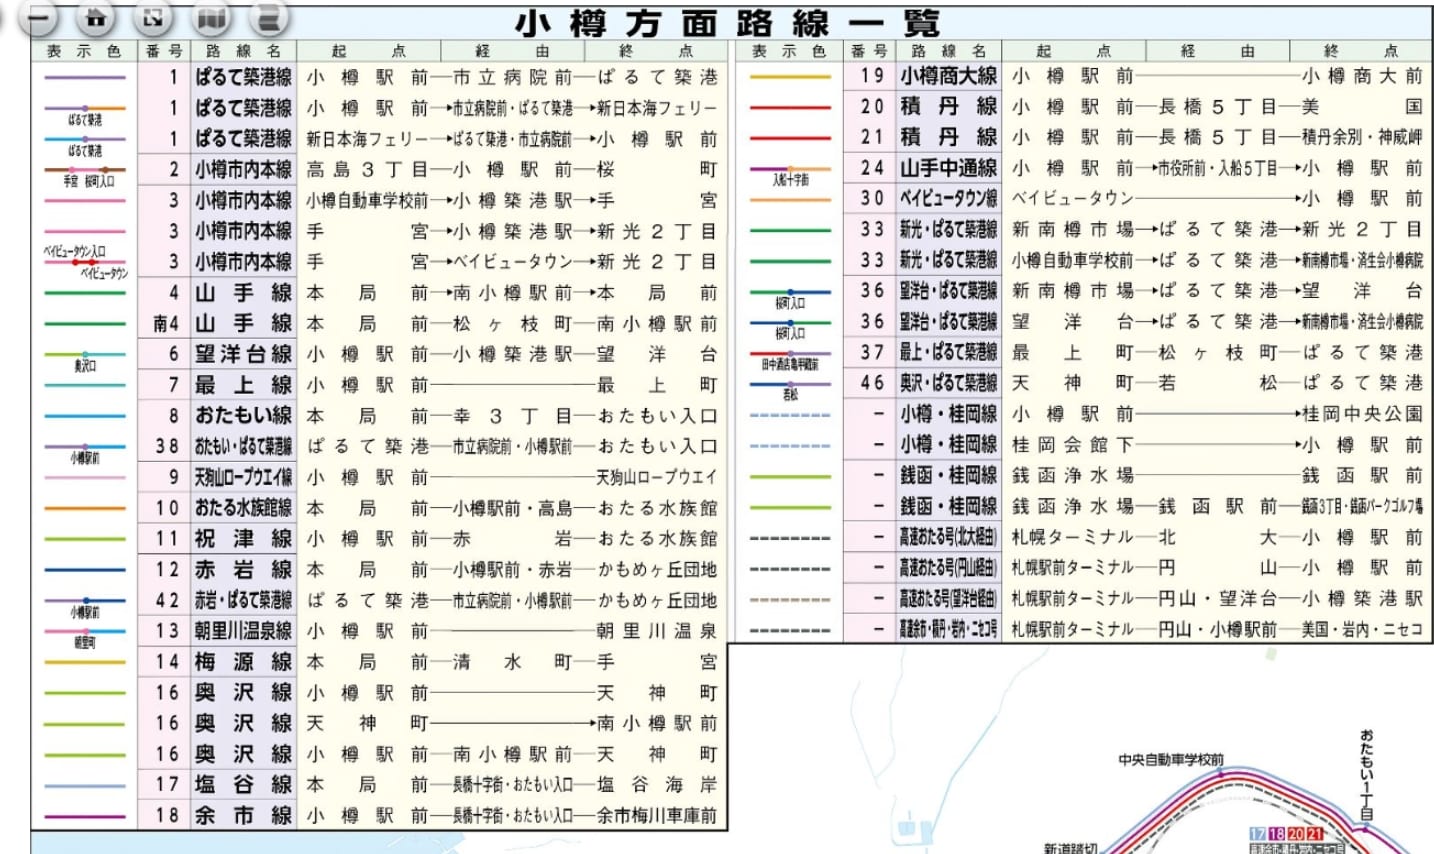The width and height of the screenshot is (1434, 854).
Task: Click terminus '小樽商大前' of route 19
Action: pyautogui.click(x=1362, y=76)
